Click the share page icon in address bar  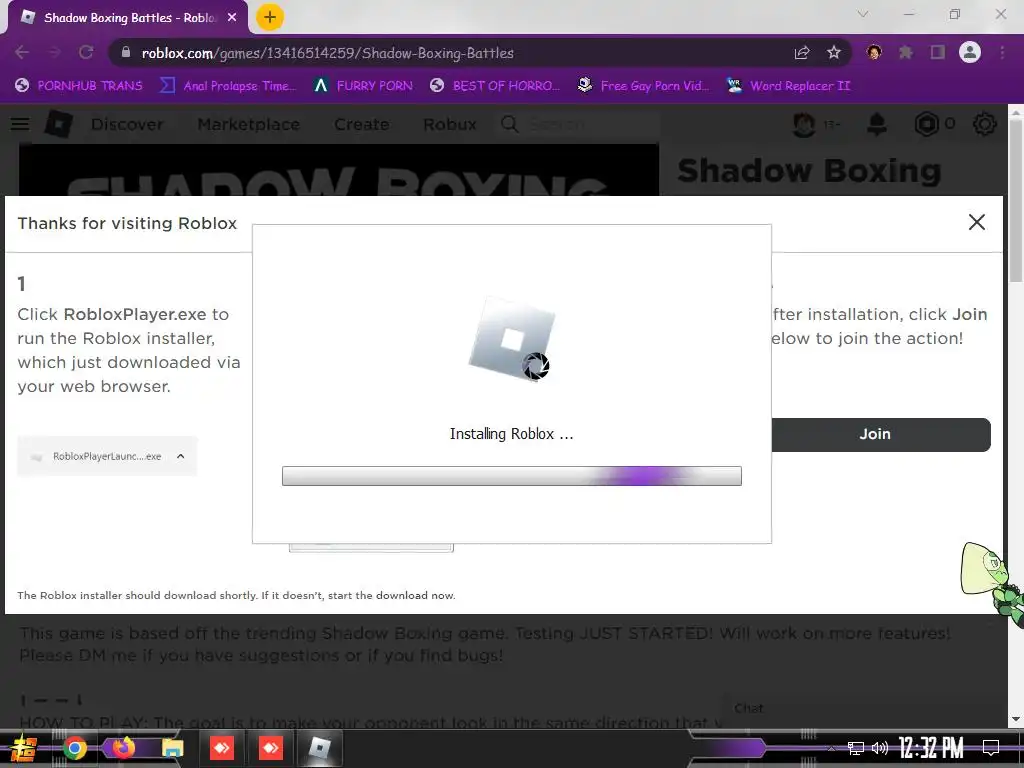click(x=801, y=52)
